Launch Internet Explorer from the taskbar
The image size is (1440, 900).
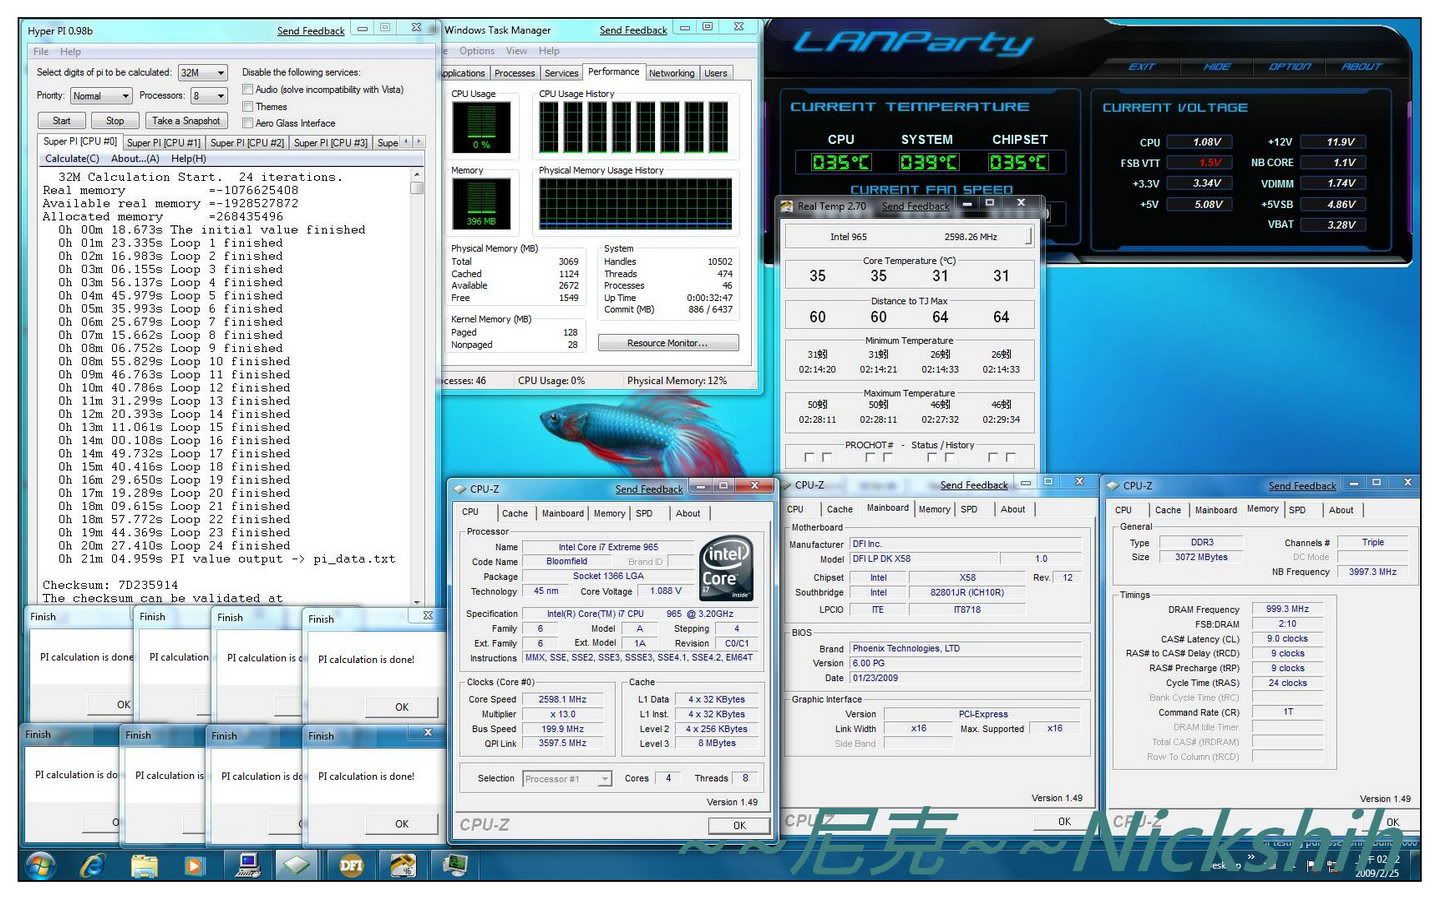(93, 865)
